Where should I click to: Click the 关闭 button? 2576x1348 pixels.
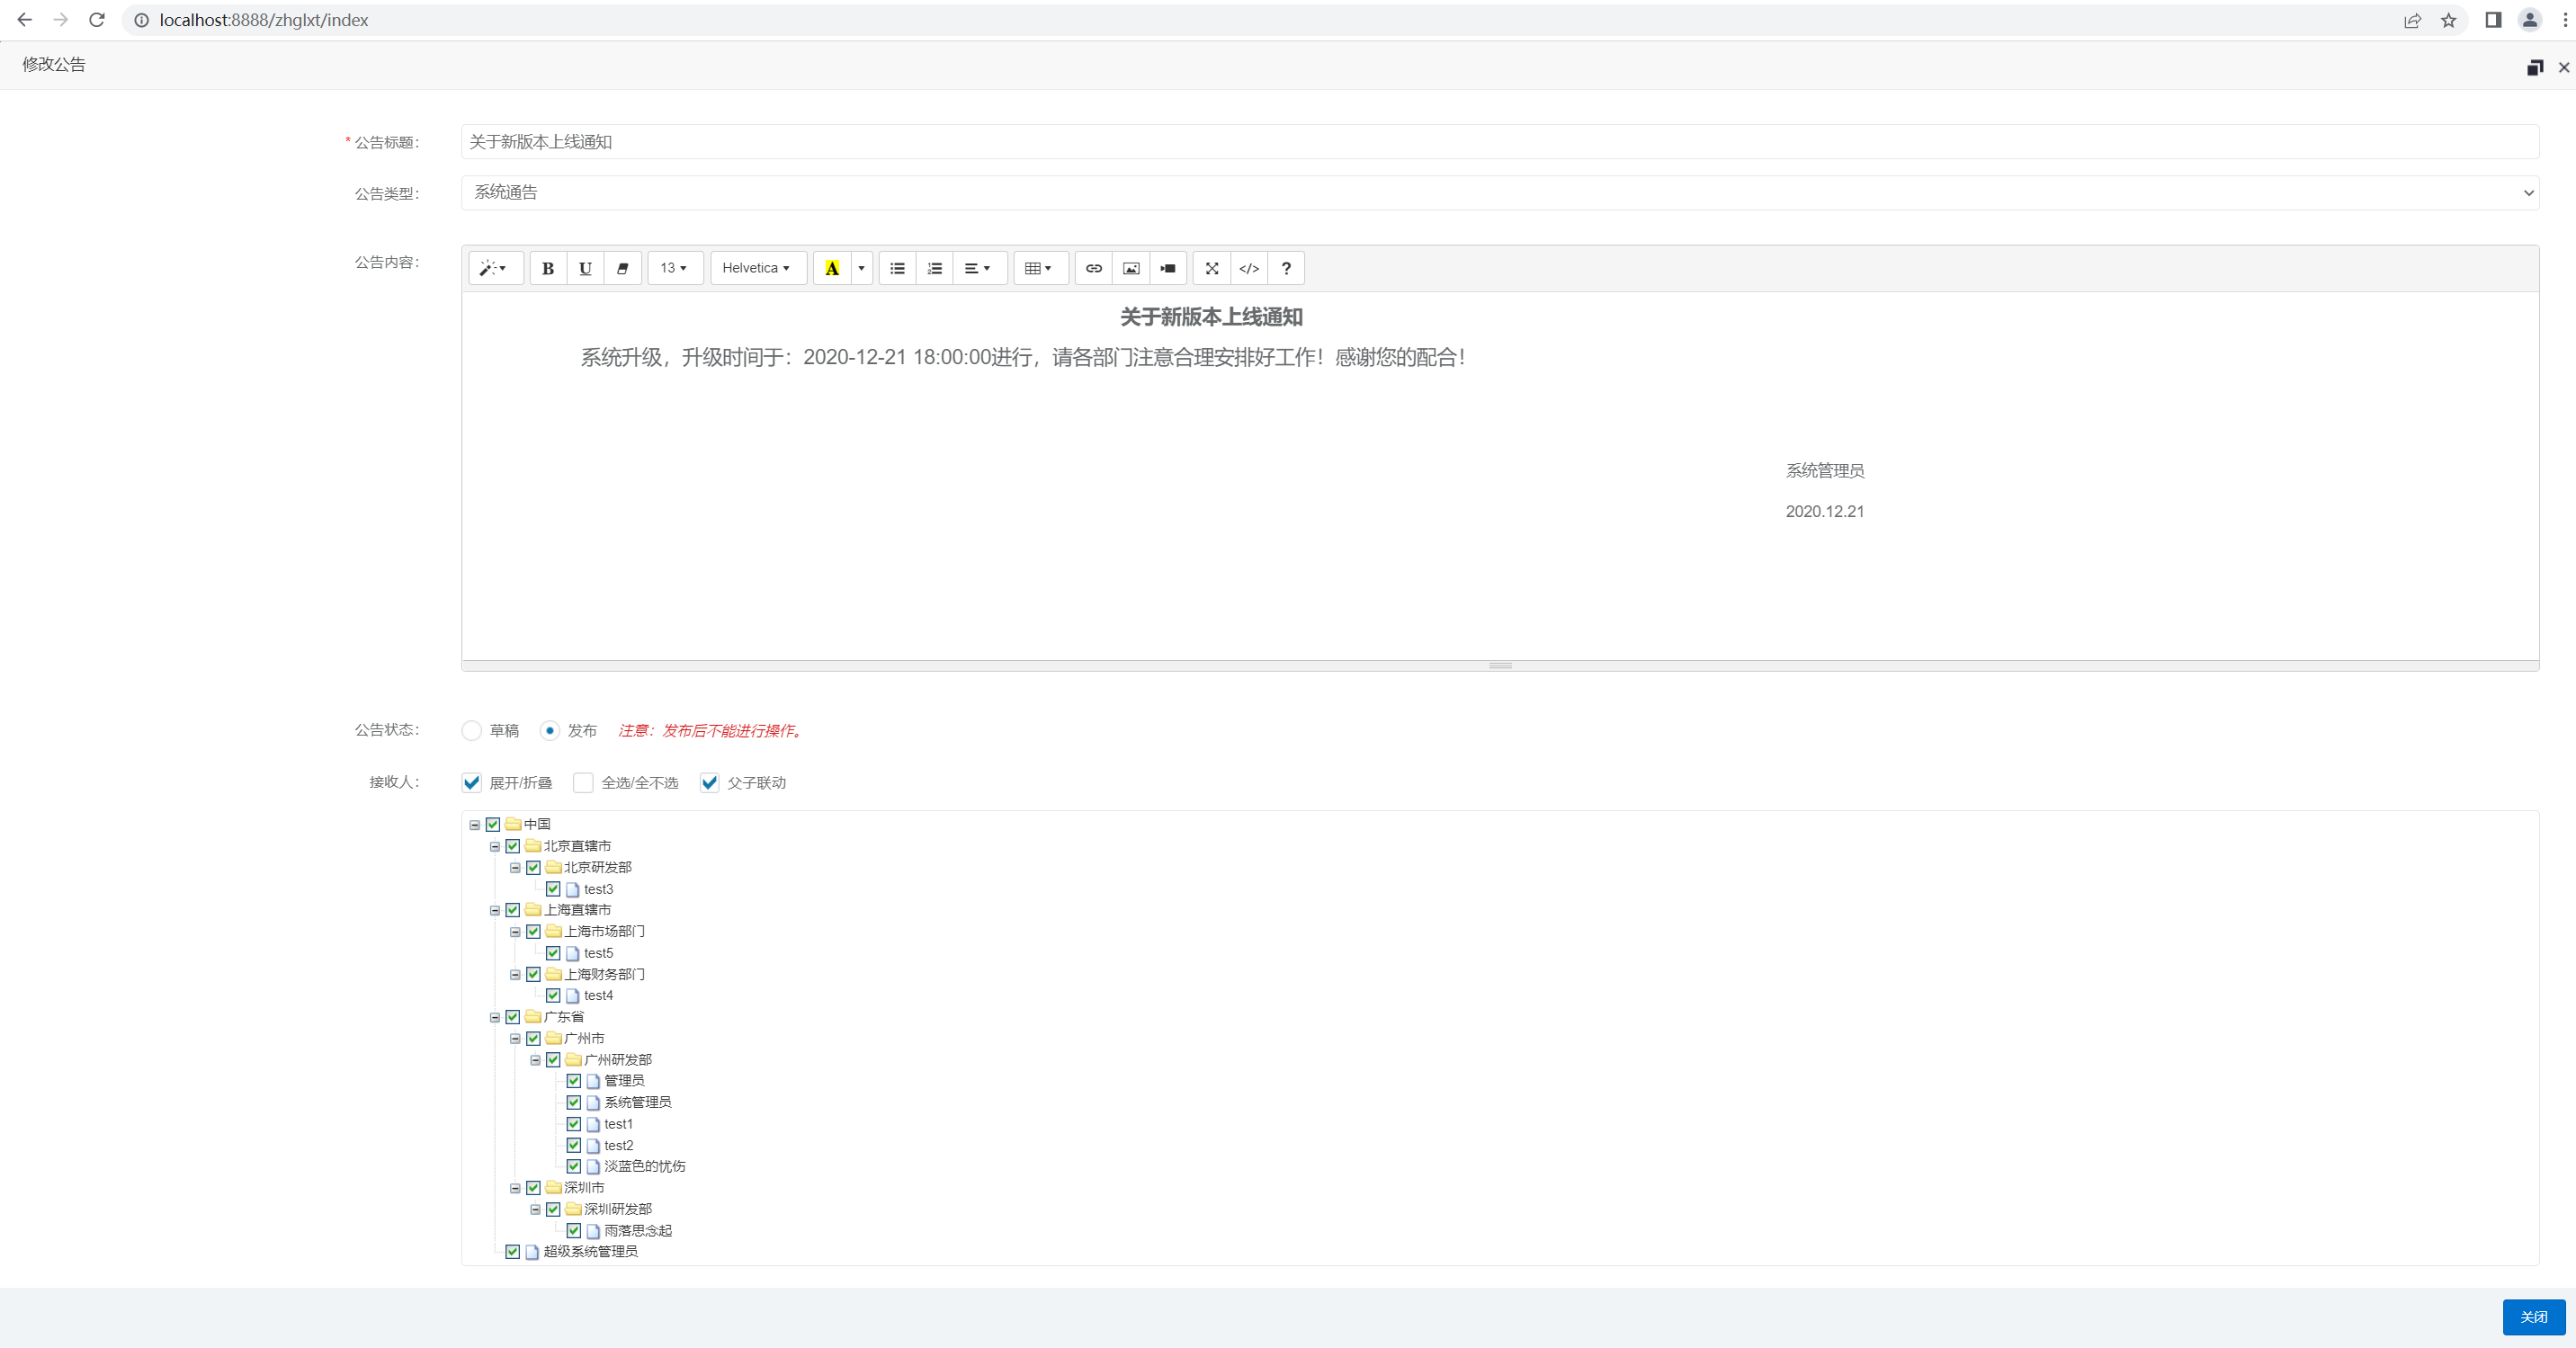tap(2533, 1317)
